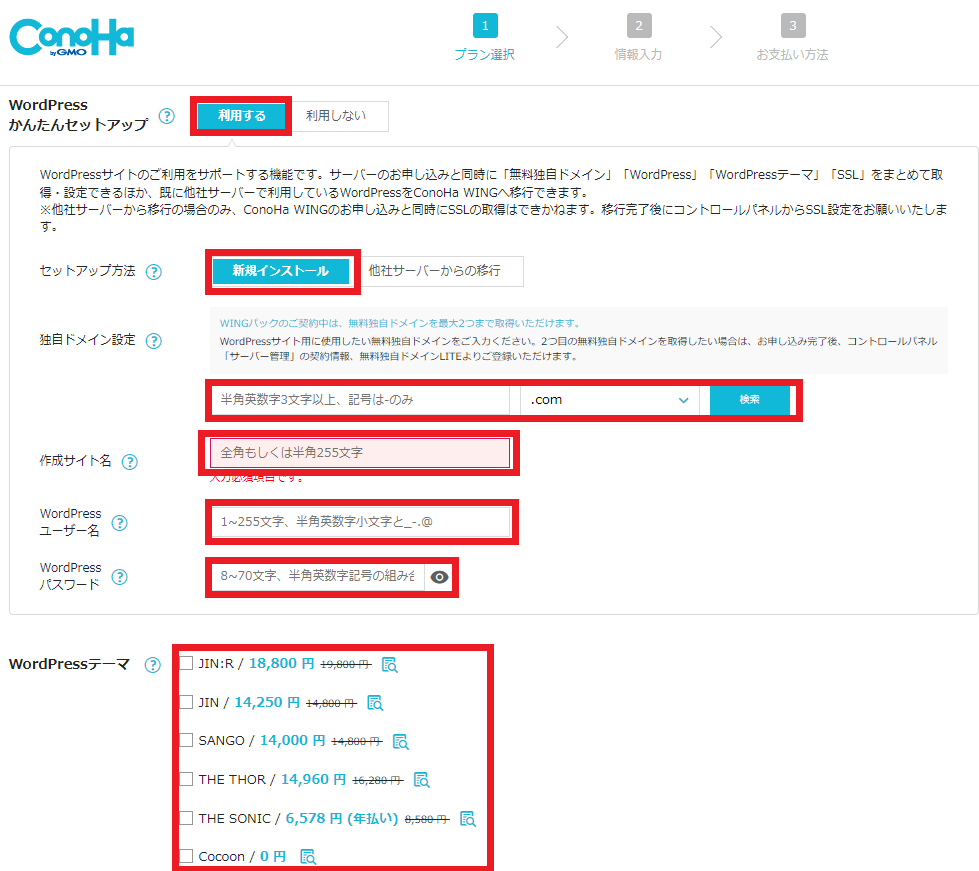
Task: Click the Cocoon price 0 円
Action: [273, 856]
